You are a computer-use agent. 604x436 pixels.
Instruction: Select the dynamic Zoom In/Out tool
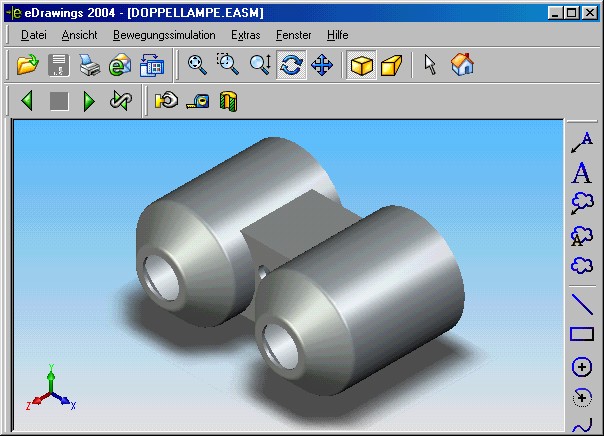pos(260,64)
